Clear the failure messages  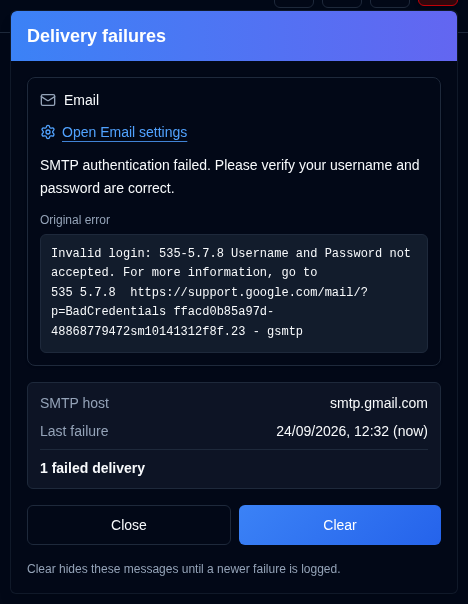tap(340, 525)
